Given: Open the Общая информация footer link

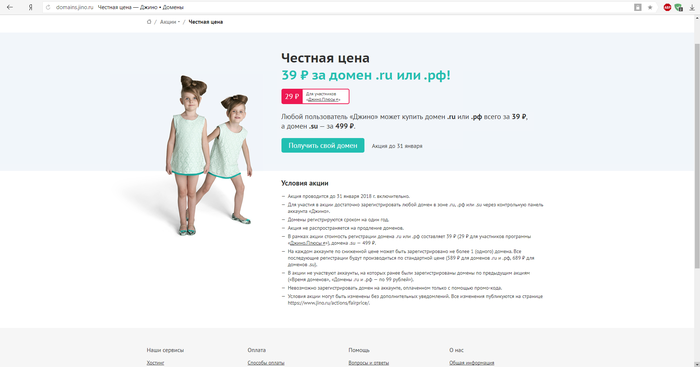Looking at the screenshot, I should click(x=471, y=363).
